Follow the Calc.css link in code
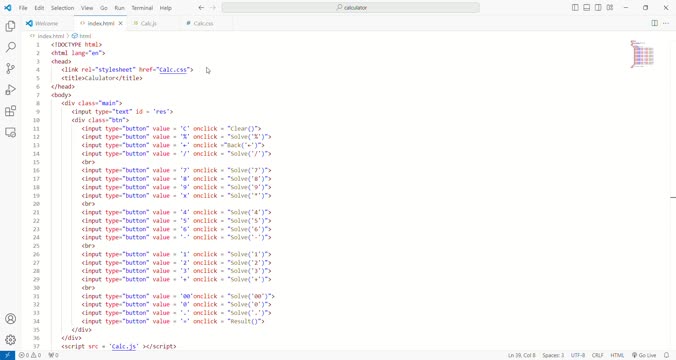This screenshot has height=360, width=676. [x=173, y=69]
